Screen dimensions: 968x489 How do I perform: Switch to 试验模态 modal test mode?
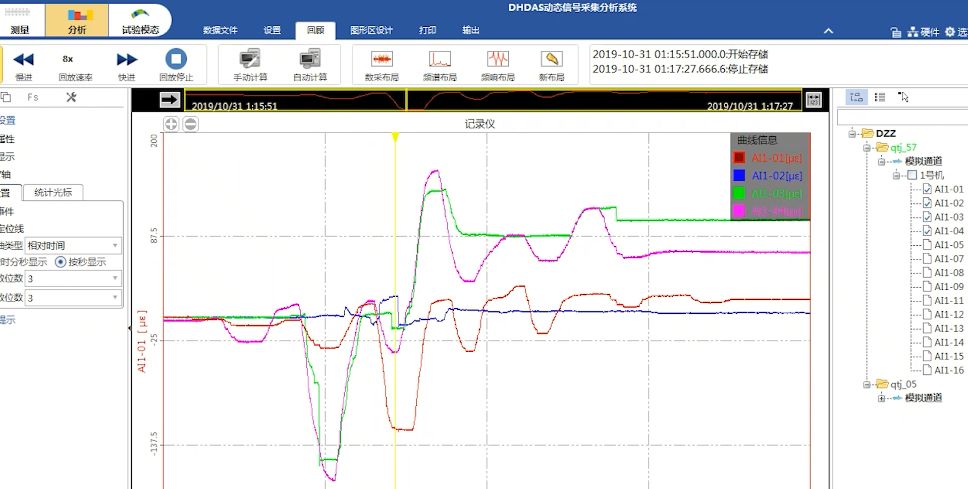point(140,20)
